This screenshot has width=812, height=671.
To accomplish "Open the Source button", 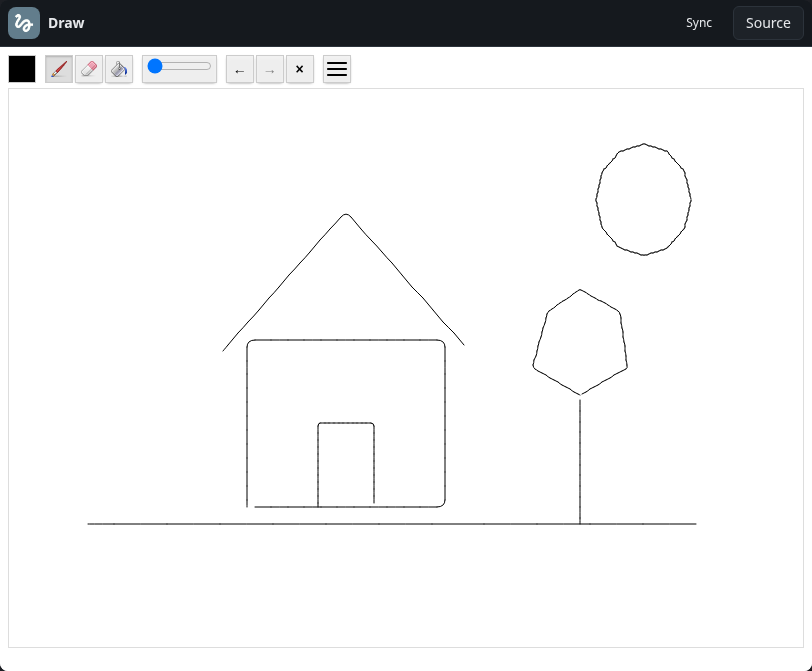I will tap(768, 23).
